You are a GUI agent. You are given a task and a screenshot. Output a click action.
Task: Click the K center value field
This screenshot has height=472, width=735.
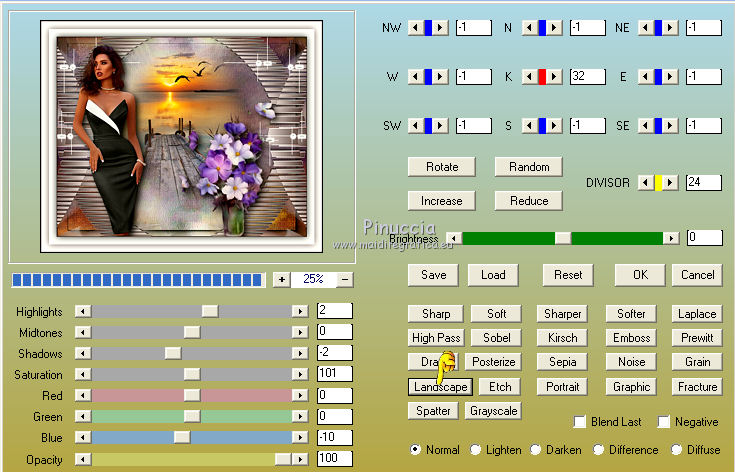(588, 76)
